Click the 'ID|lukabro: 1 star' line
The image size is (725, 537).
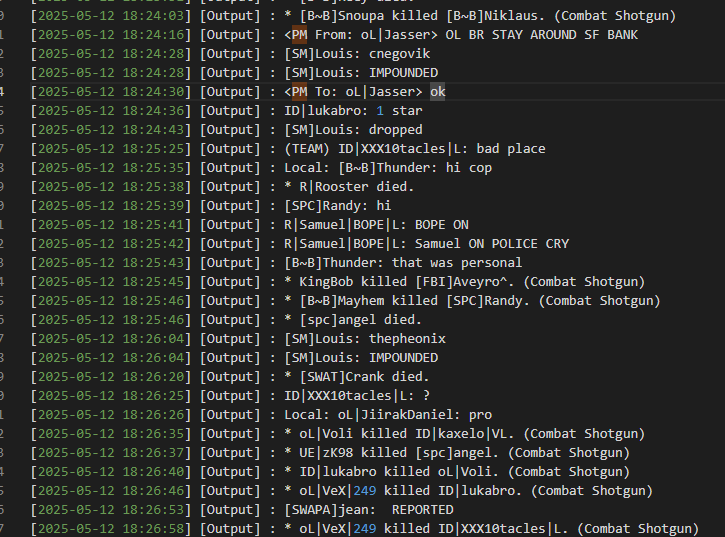[227, 111]
